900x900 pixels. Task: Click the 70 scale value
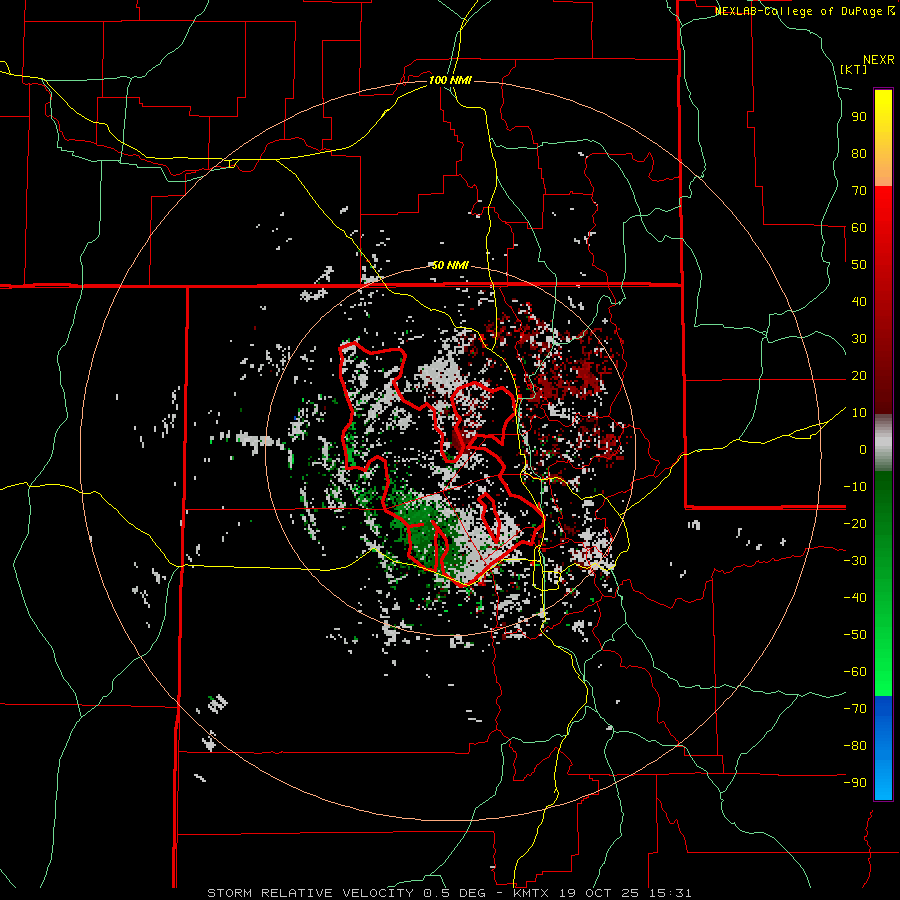pyautogui.click(x=859, y=191)
